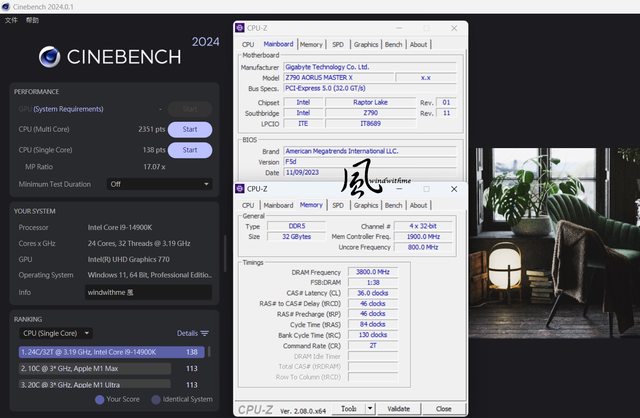Click the Your Score legend dot

[x=100, y=399]
